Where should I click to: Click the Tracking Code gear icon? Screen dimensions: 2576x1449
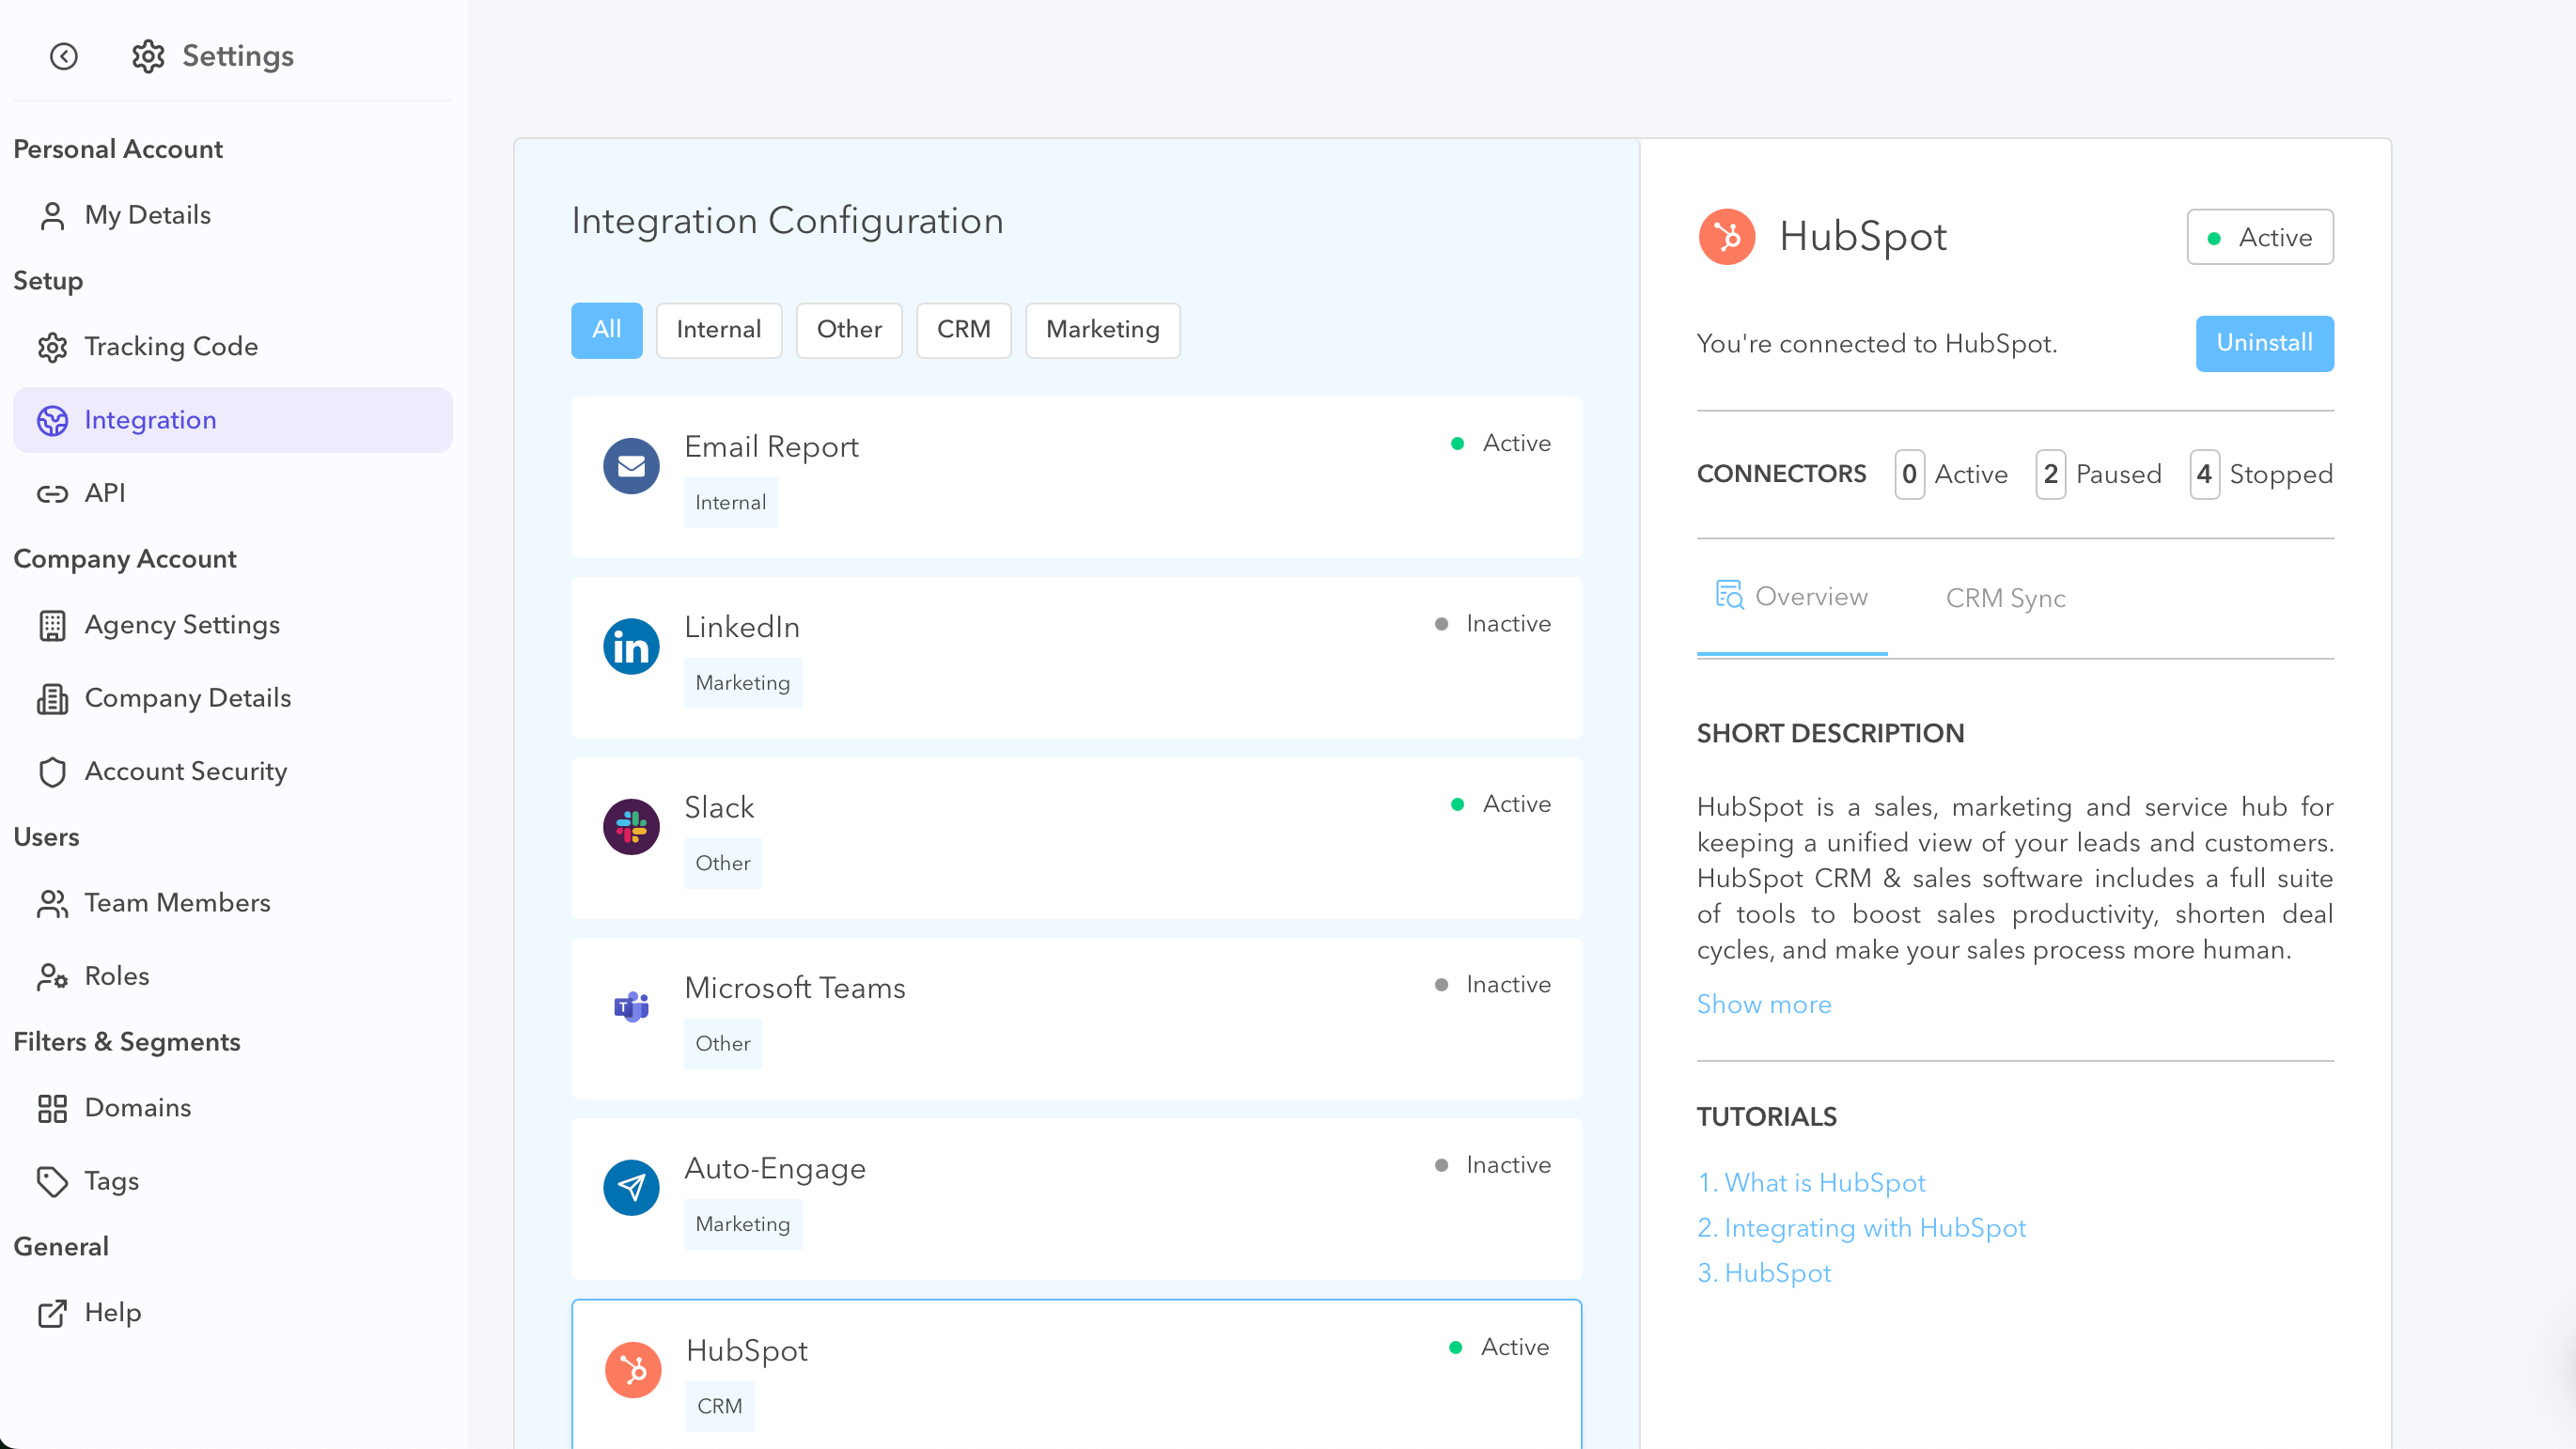pyautogui.click(x=53, y=347)
